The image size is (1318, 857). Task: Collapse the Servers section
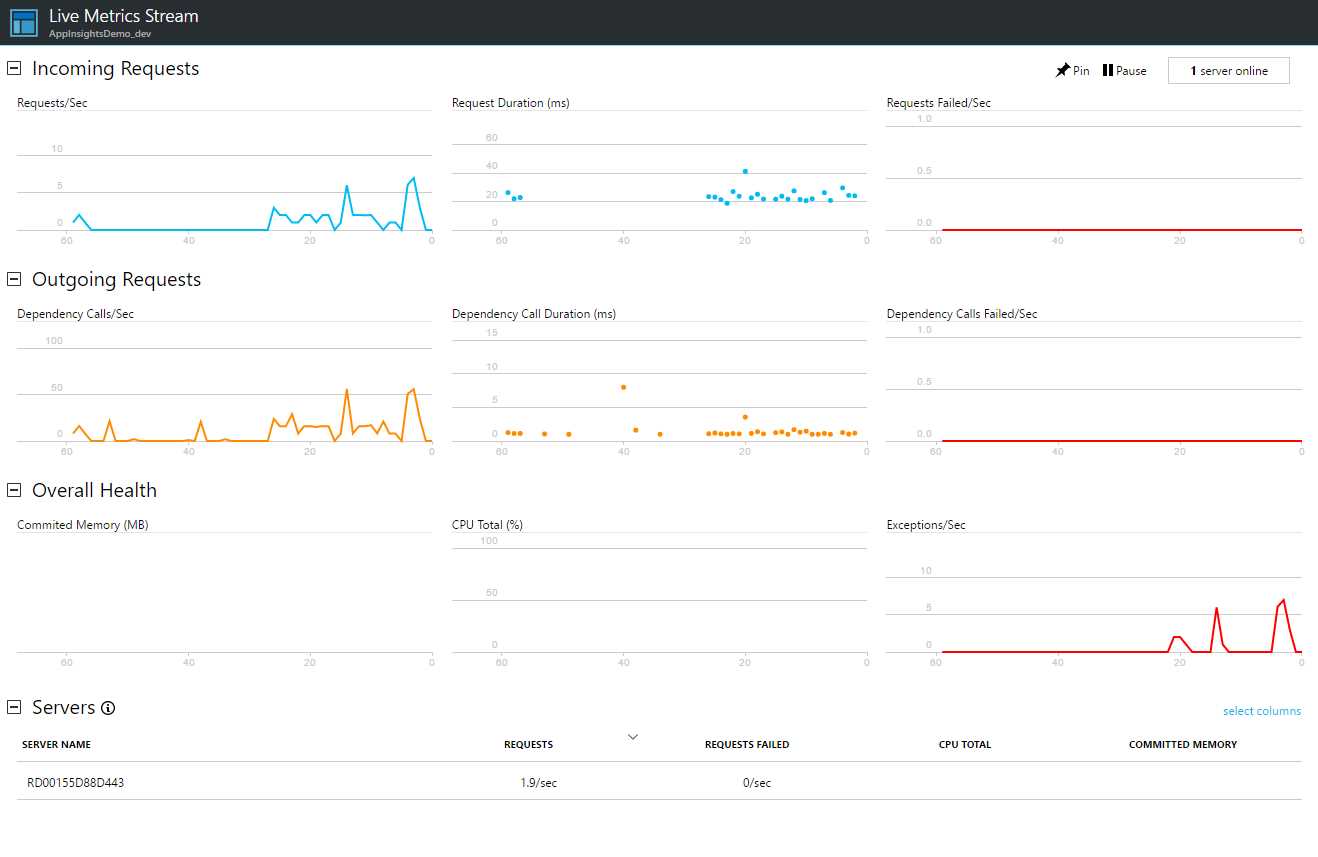[12, 707]
